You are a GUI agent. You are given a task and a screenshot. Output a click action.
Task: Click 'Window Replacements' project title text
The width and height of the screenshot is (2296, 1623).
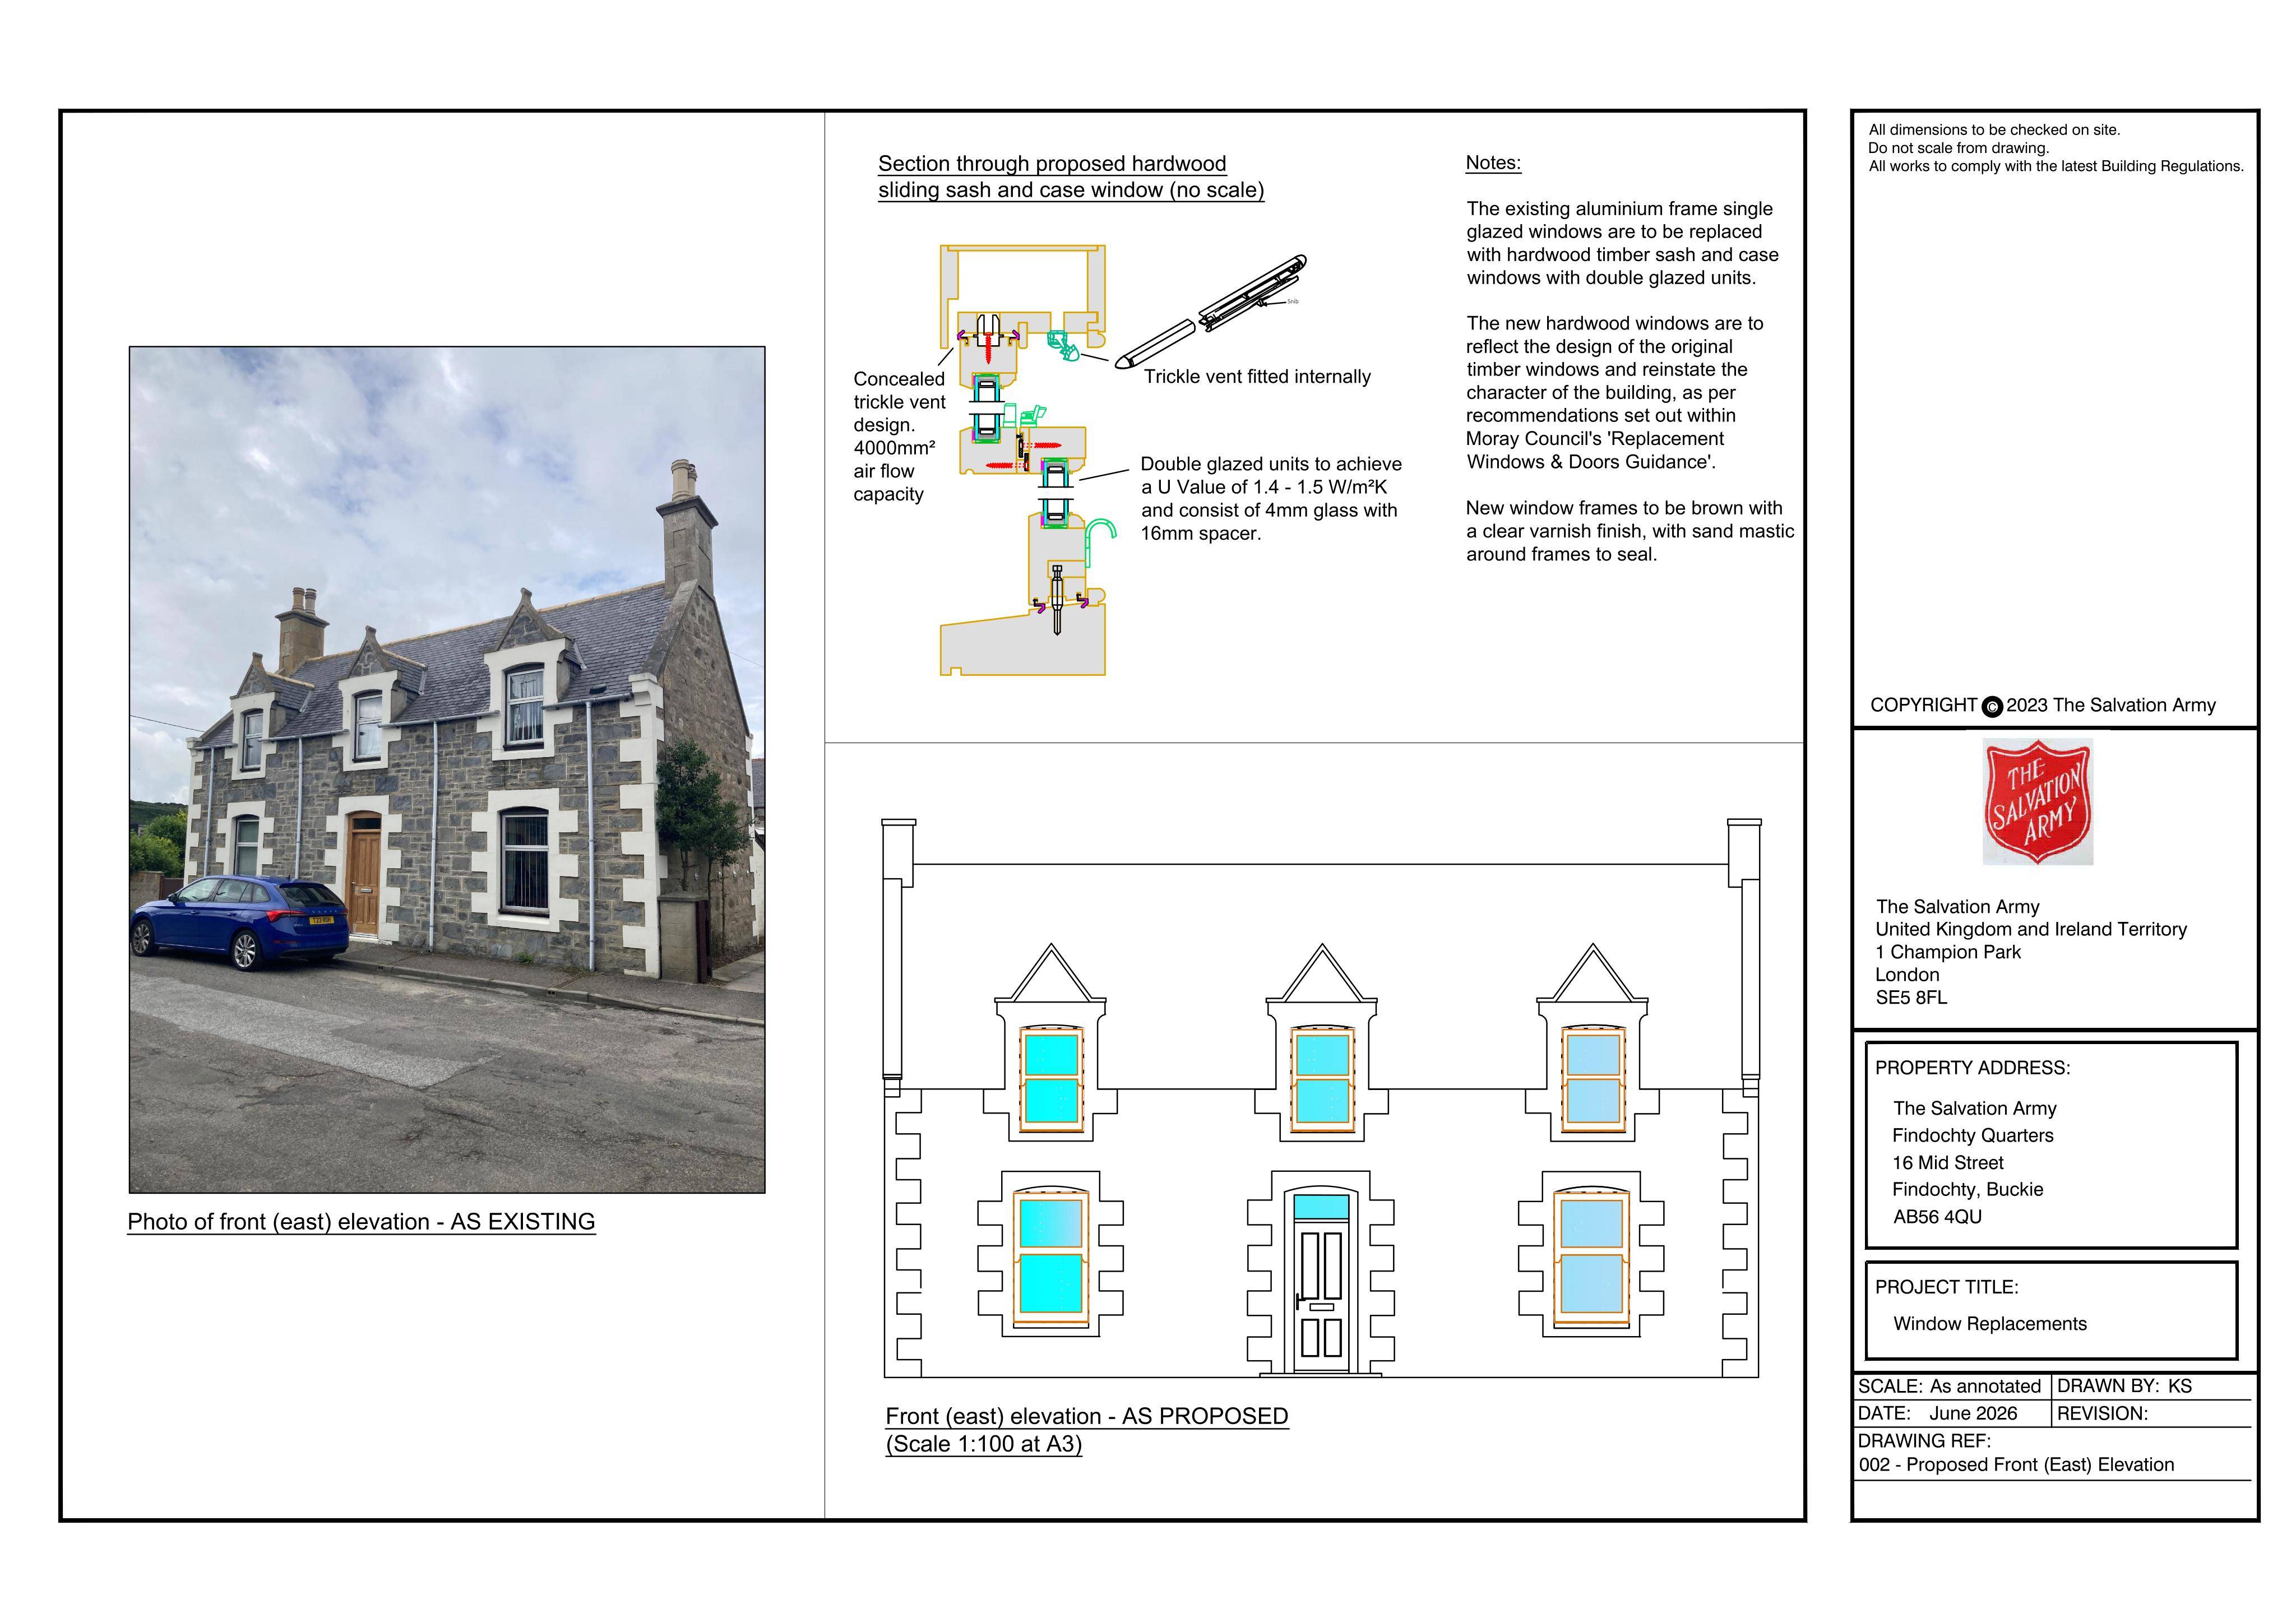click(1990, 1324)
